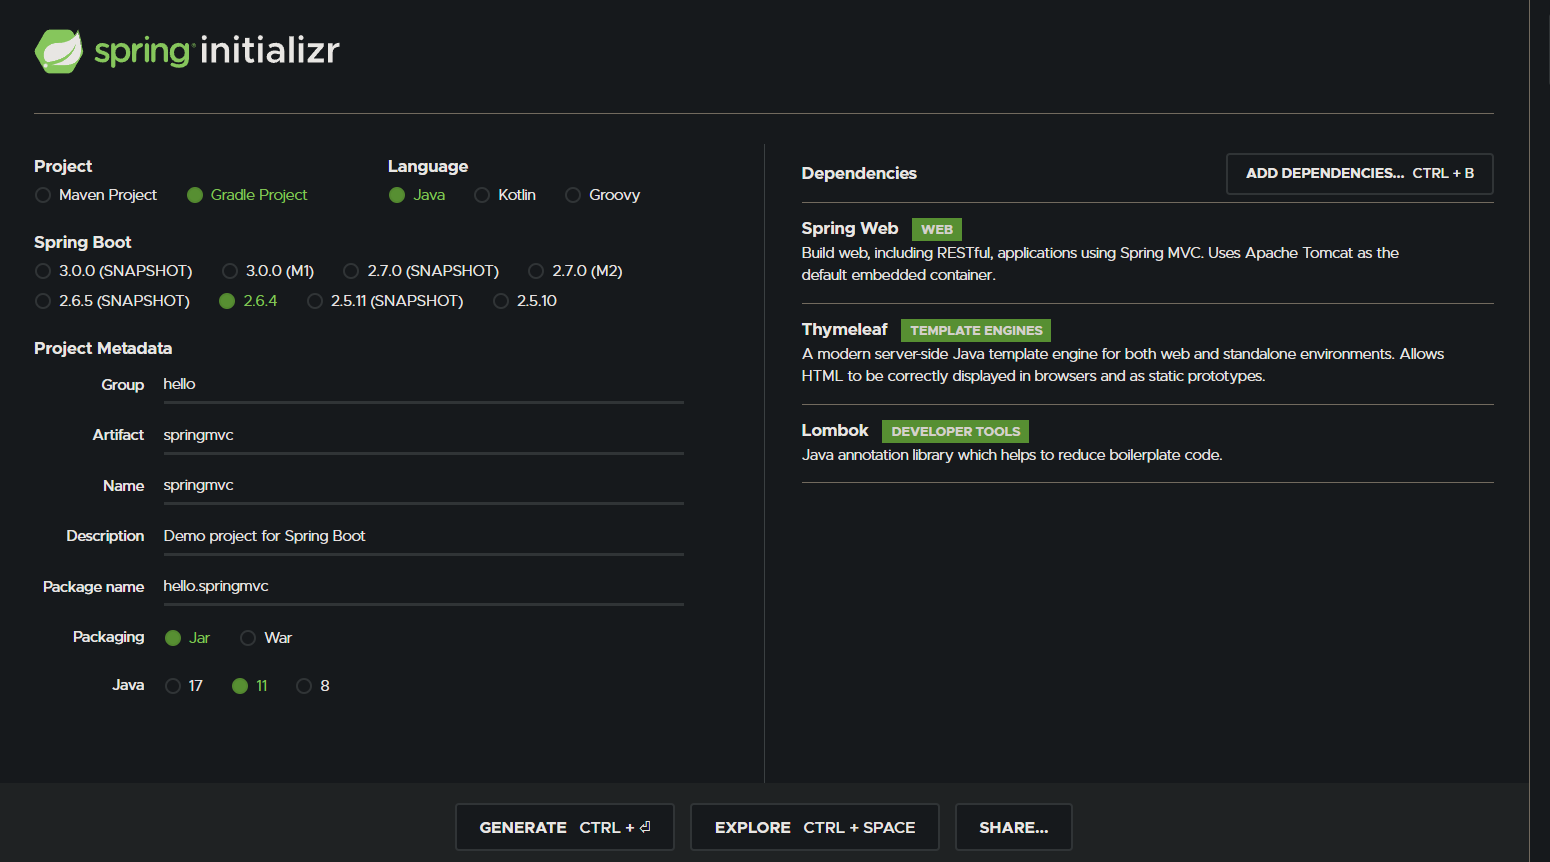This screenshot has height=862, width=1550.
Task: Select Java version 17
Action: pyautogui.click(x=184, y=686)
